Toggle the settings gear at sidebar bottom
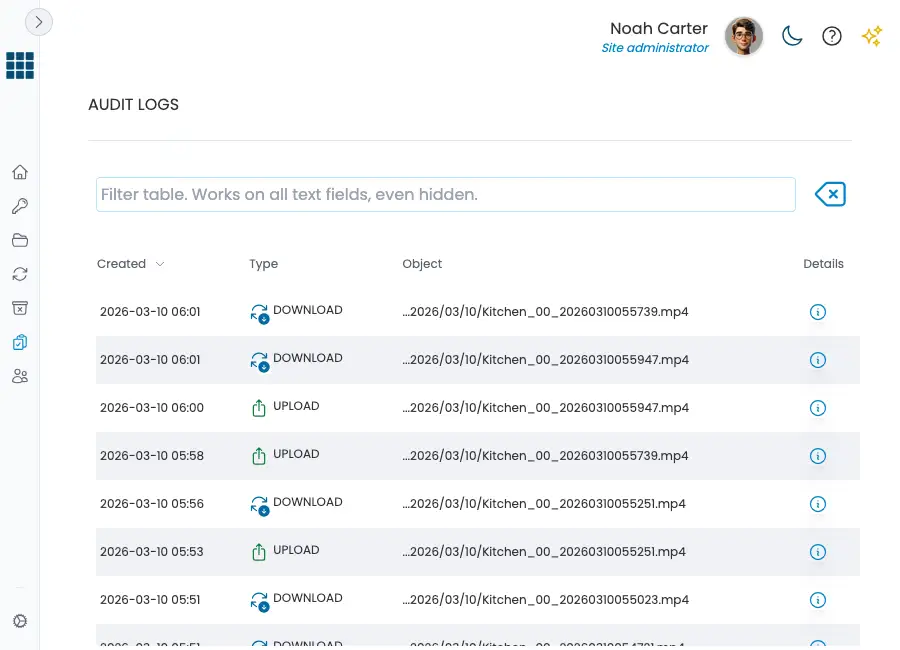 (x=20, y=621)
